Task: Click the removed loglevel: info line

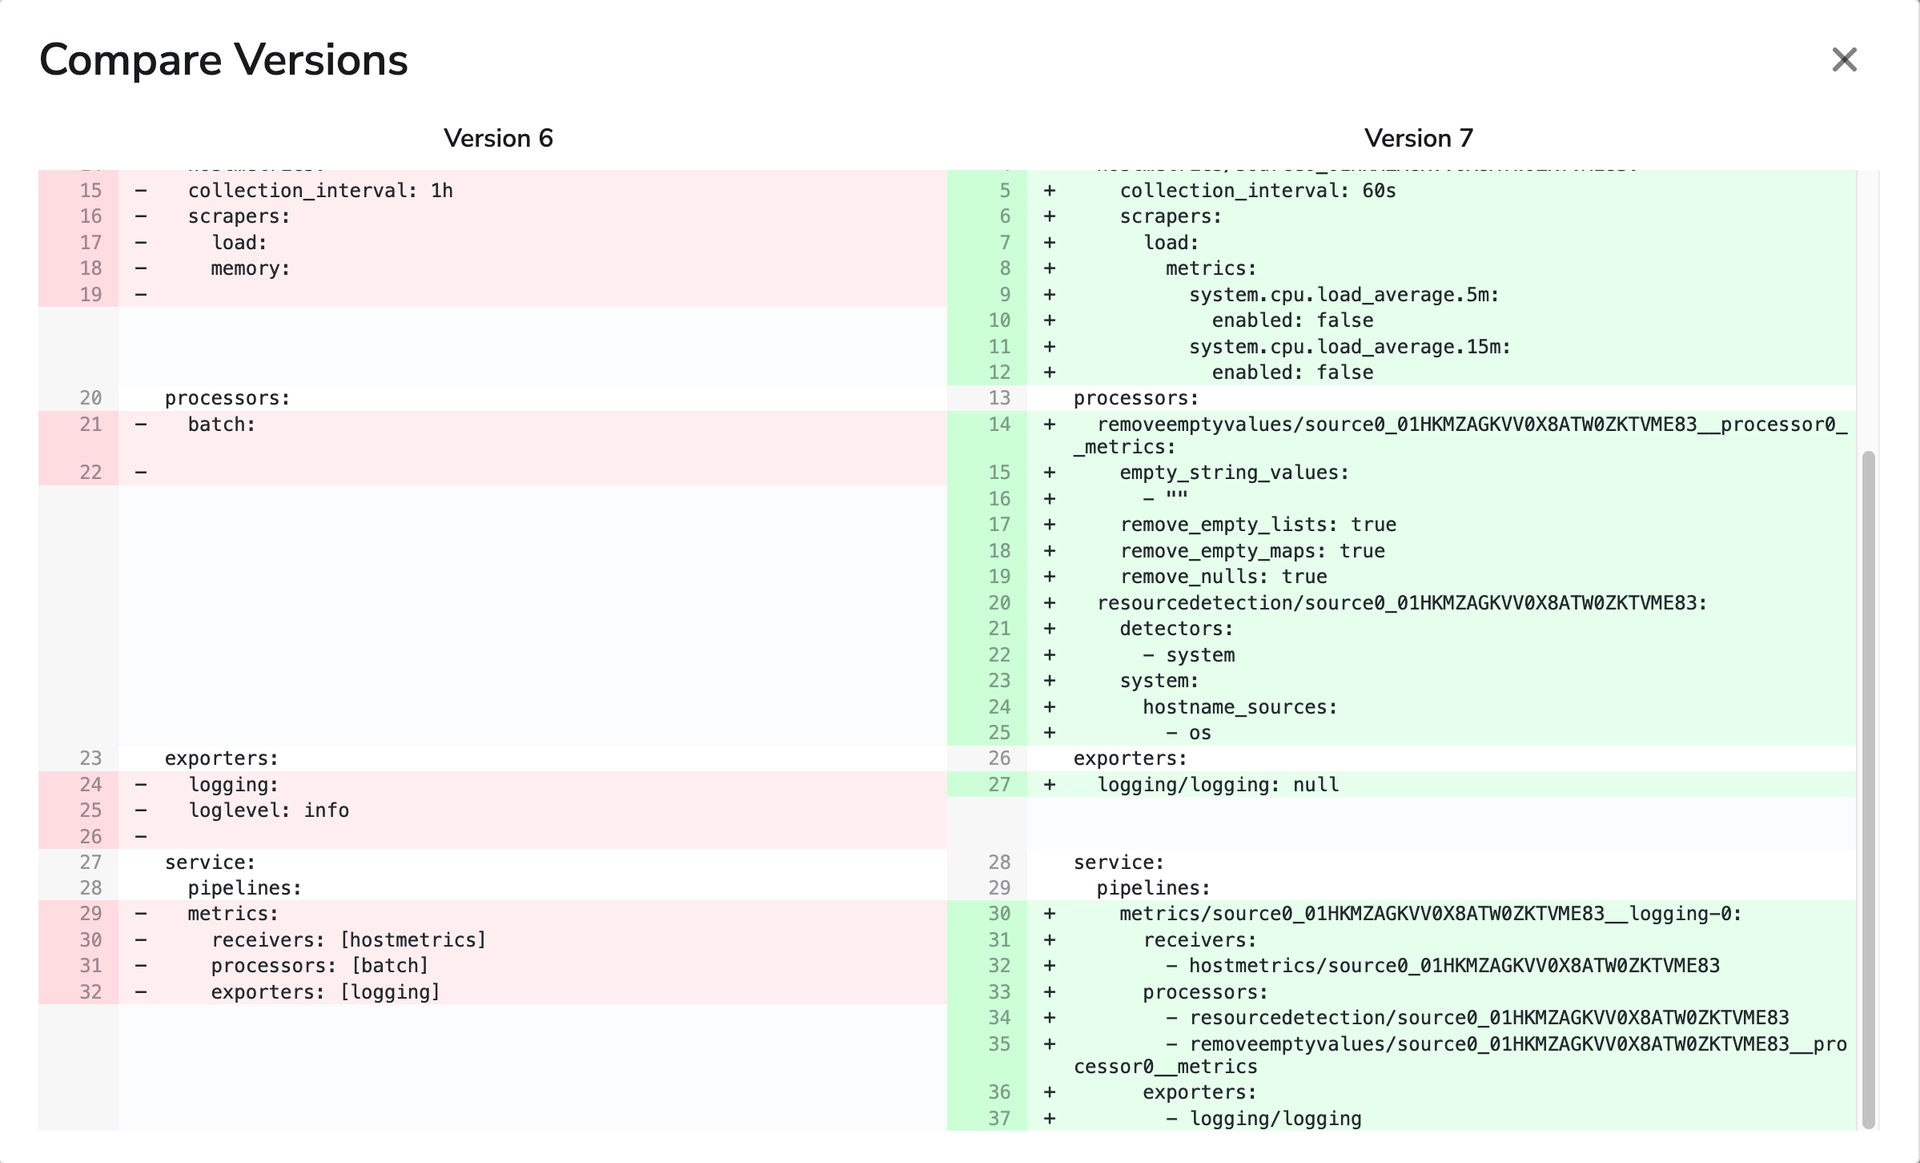Action: [x=267, y=810]
